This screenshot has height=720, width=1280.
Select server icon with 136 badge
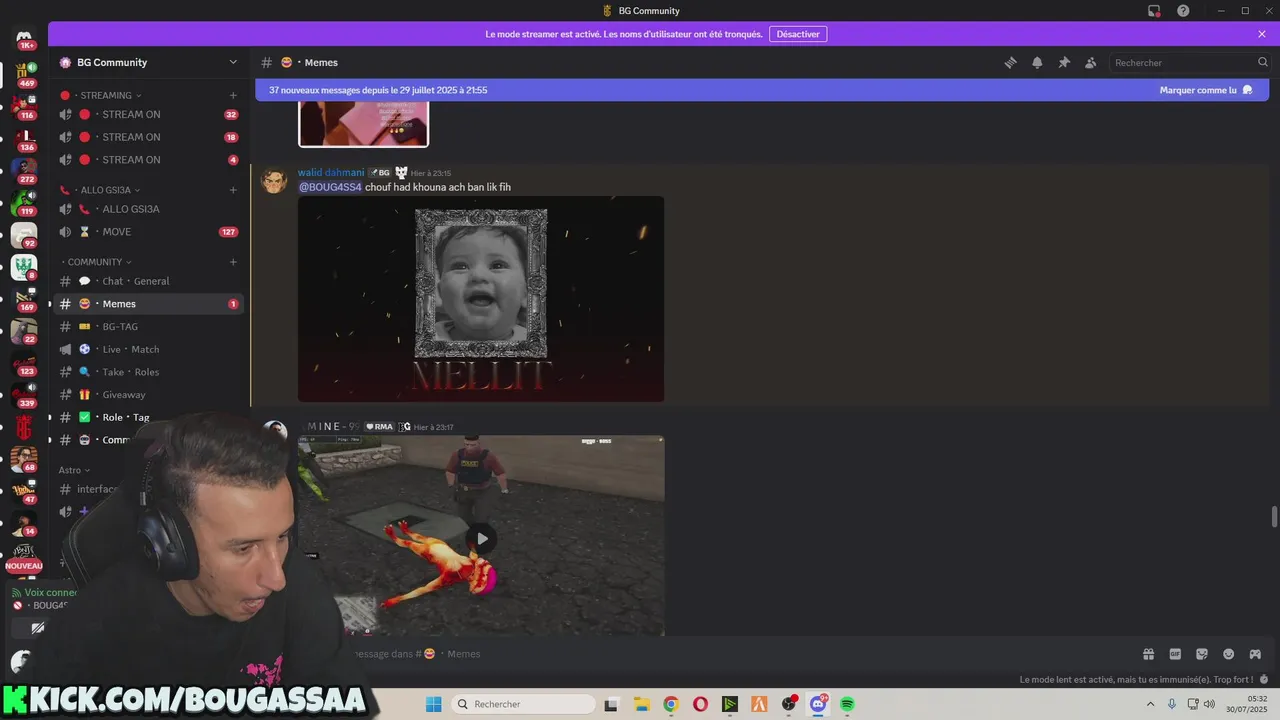(24, 138)
